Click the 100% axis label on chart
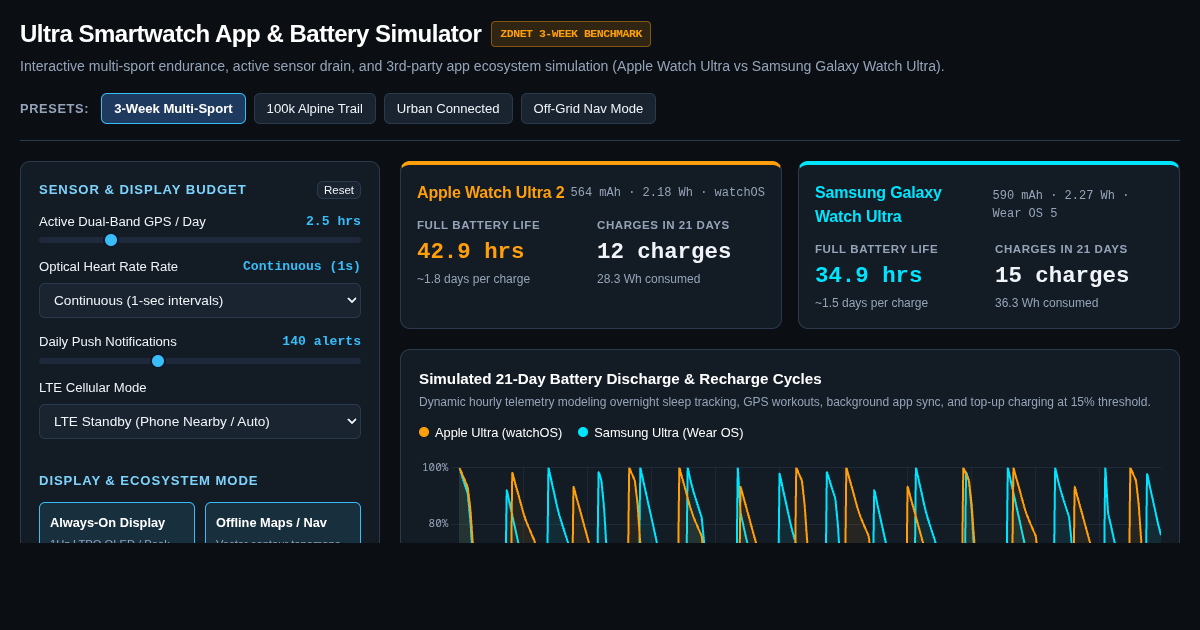The width and height of the screenshot is (1200, 630). (x=435, y=467)
